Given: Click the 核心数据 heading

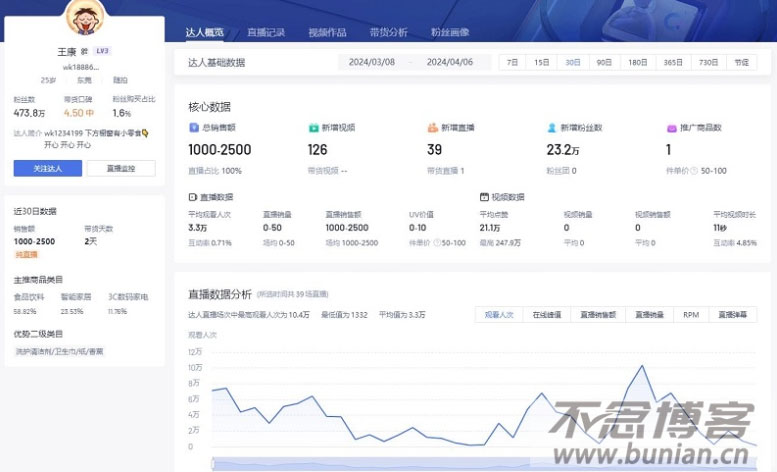Looking at the screenshot, I should click(209, 107).
